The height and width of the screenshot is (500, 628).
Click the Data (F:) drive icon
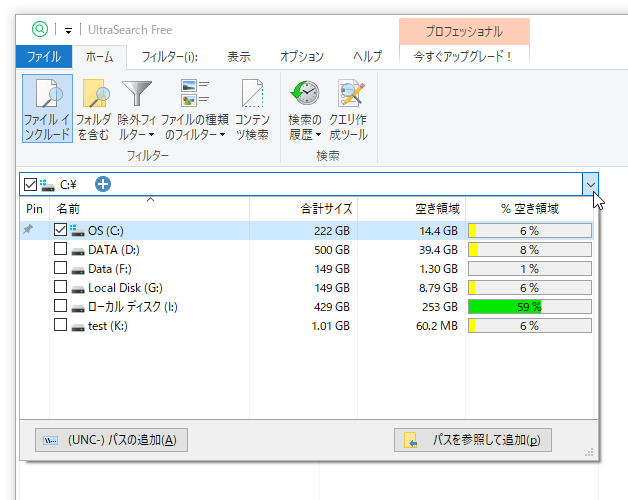pos(78,270)
